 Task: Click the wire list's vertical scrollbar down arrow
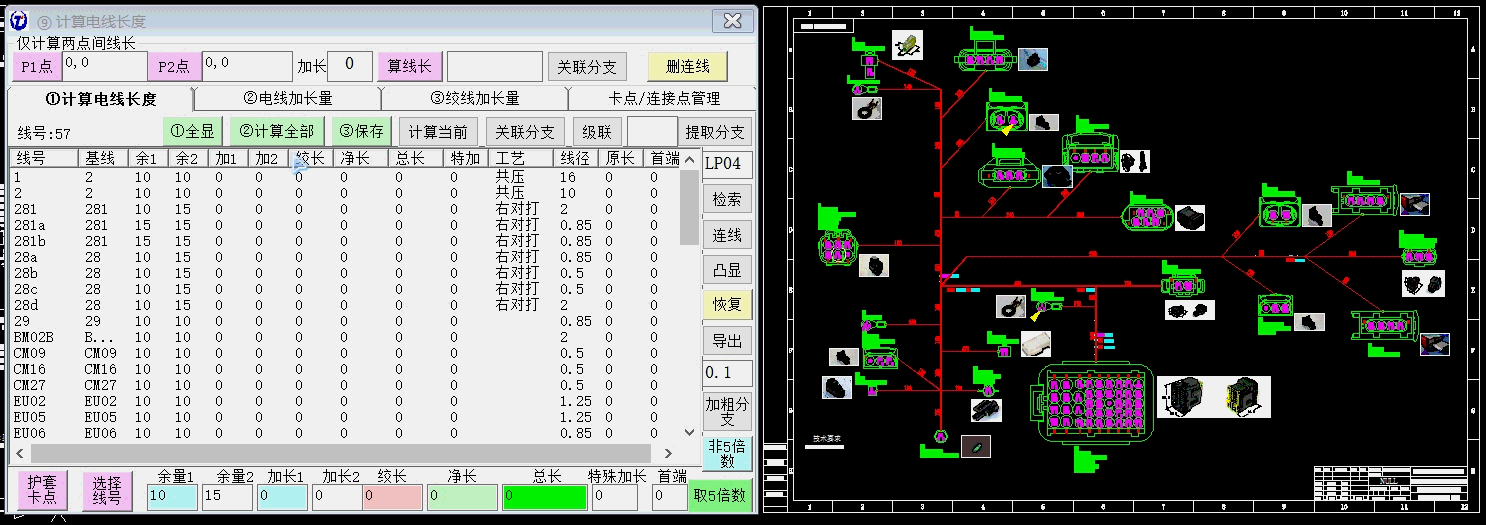click(689, 432)
